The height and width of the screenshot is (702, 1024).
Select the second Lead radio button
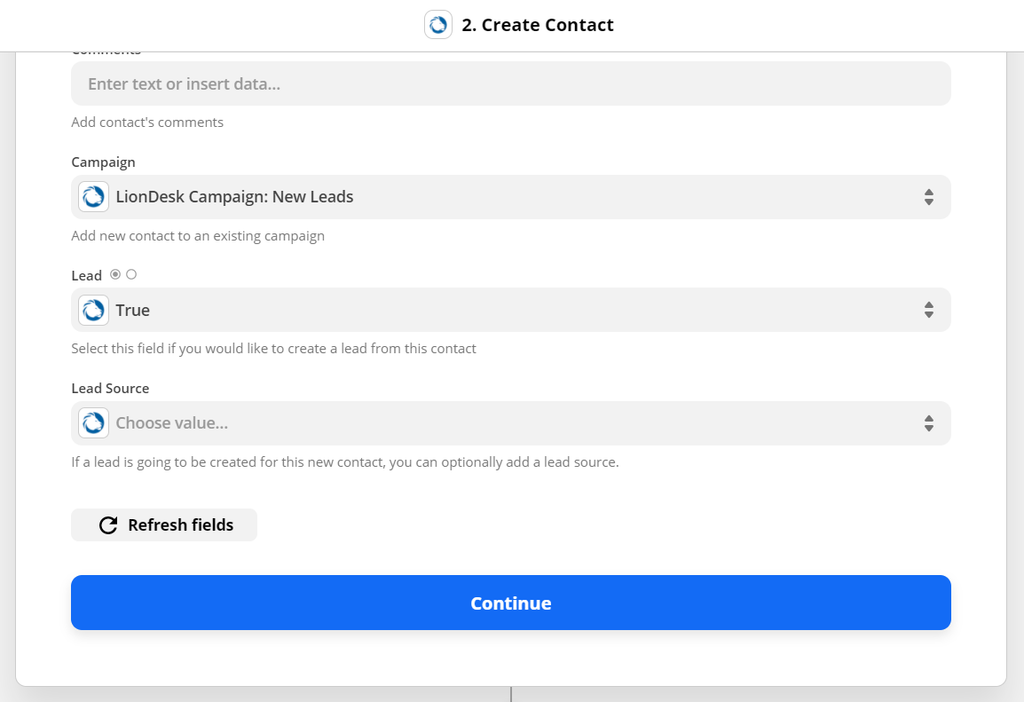(x=130, y=273)
